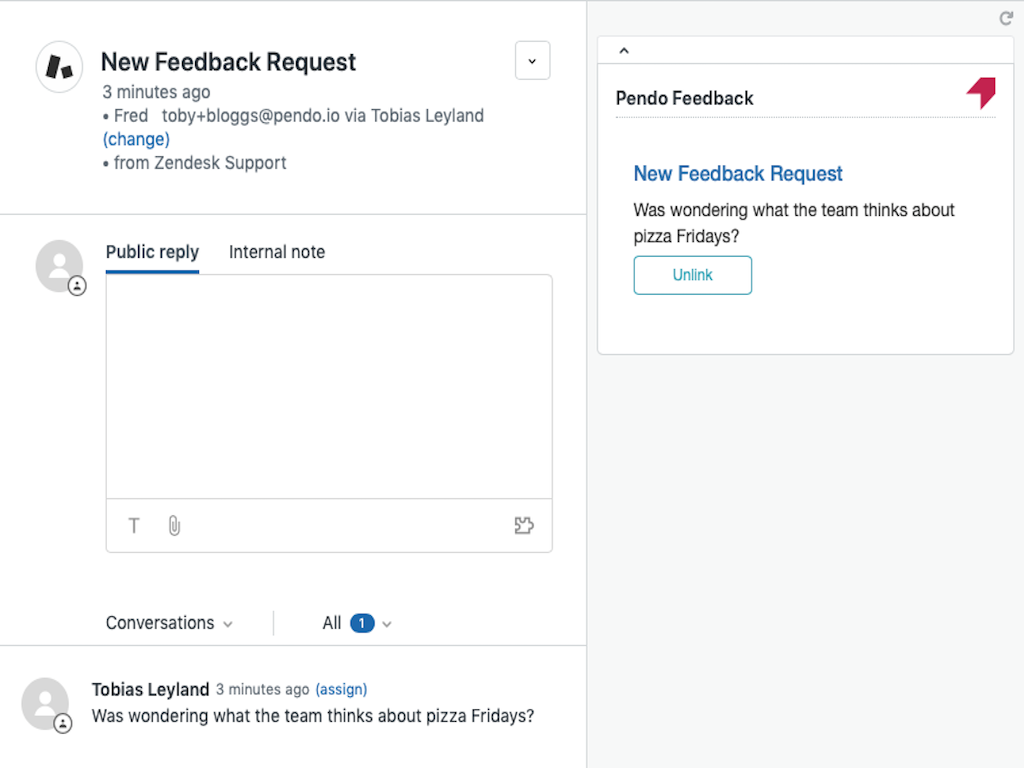Screen dimensions: 1024x768
Task: Collapse the Pendo Feedback panel
Action: tap(624, 50)
